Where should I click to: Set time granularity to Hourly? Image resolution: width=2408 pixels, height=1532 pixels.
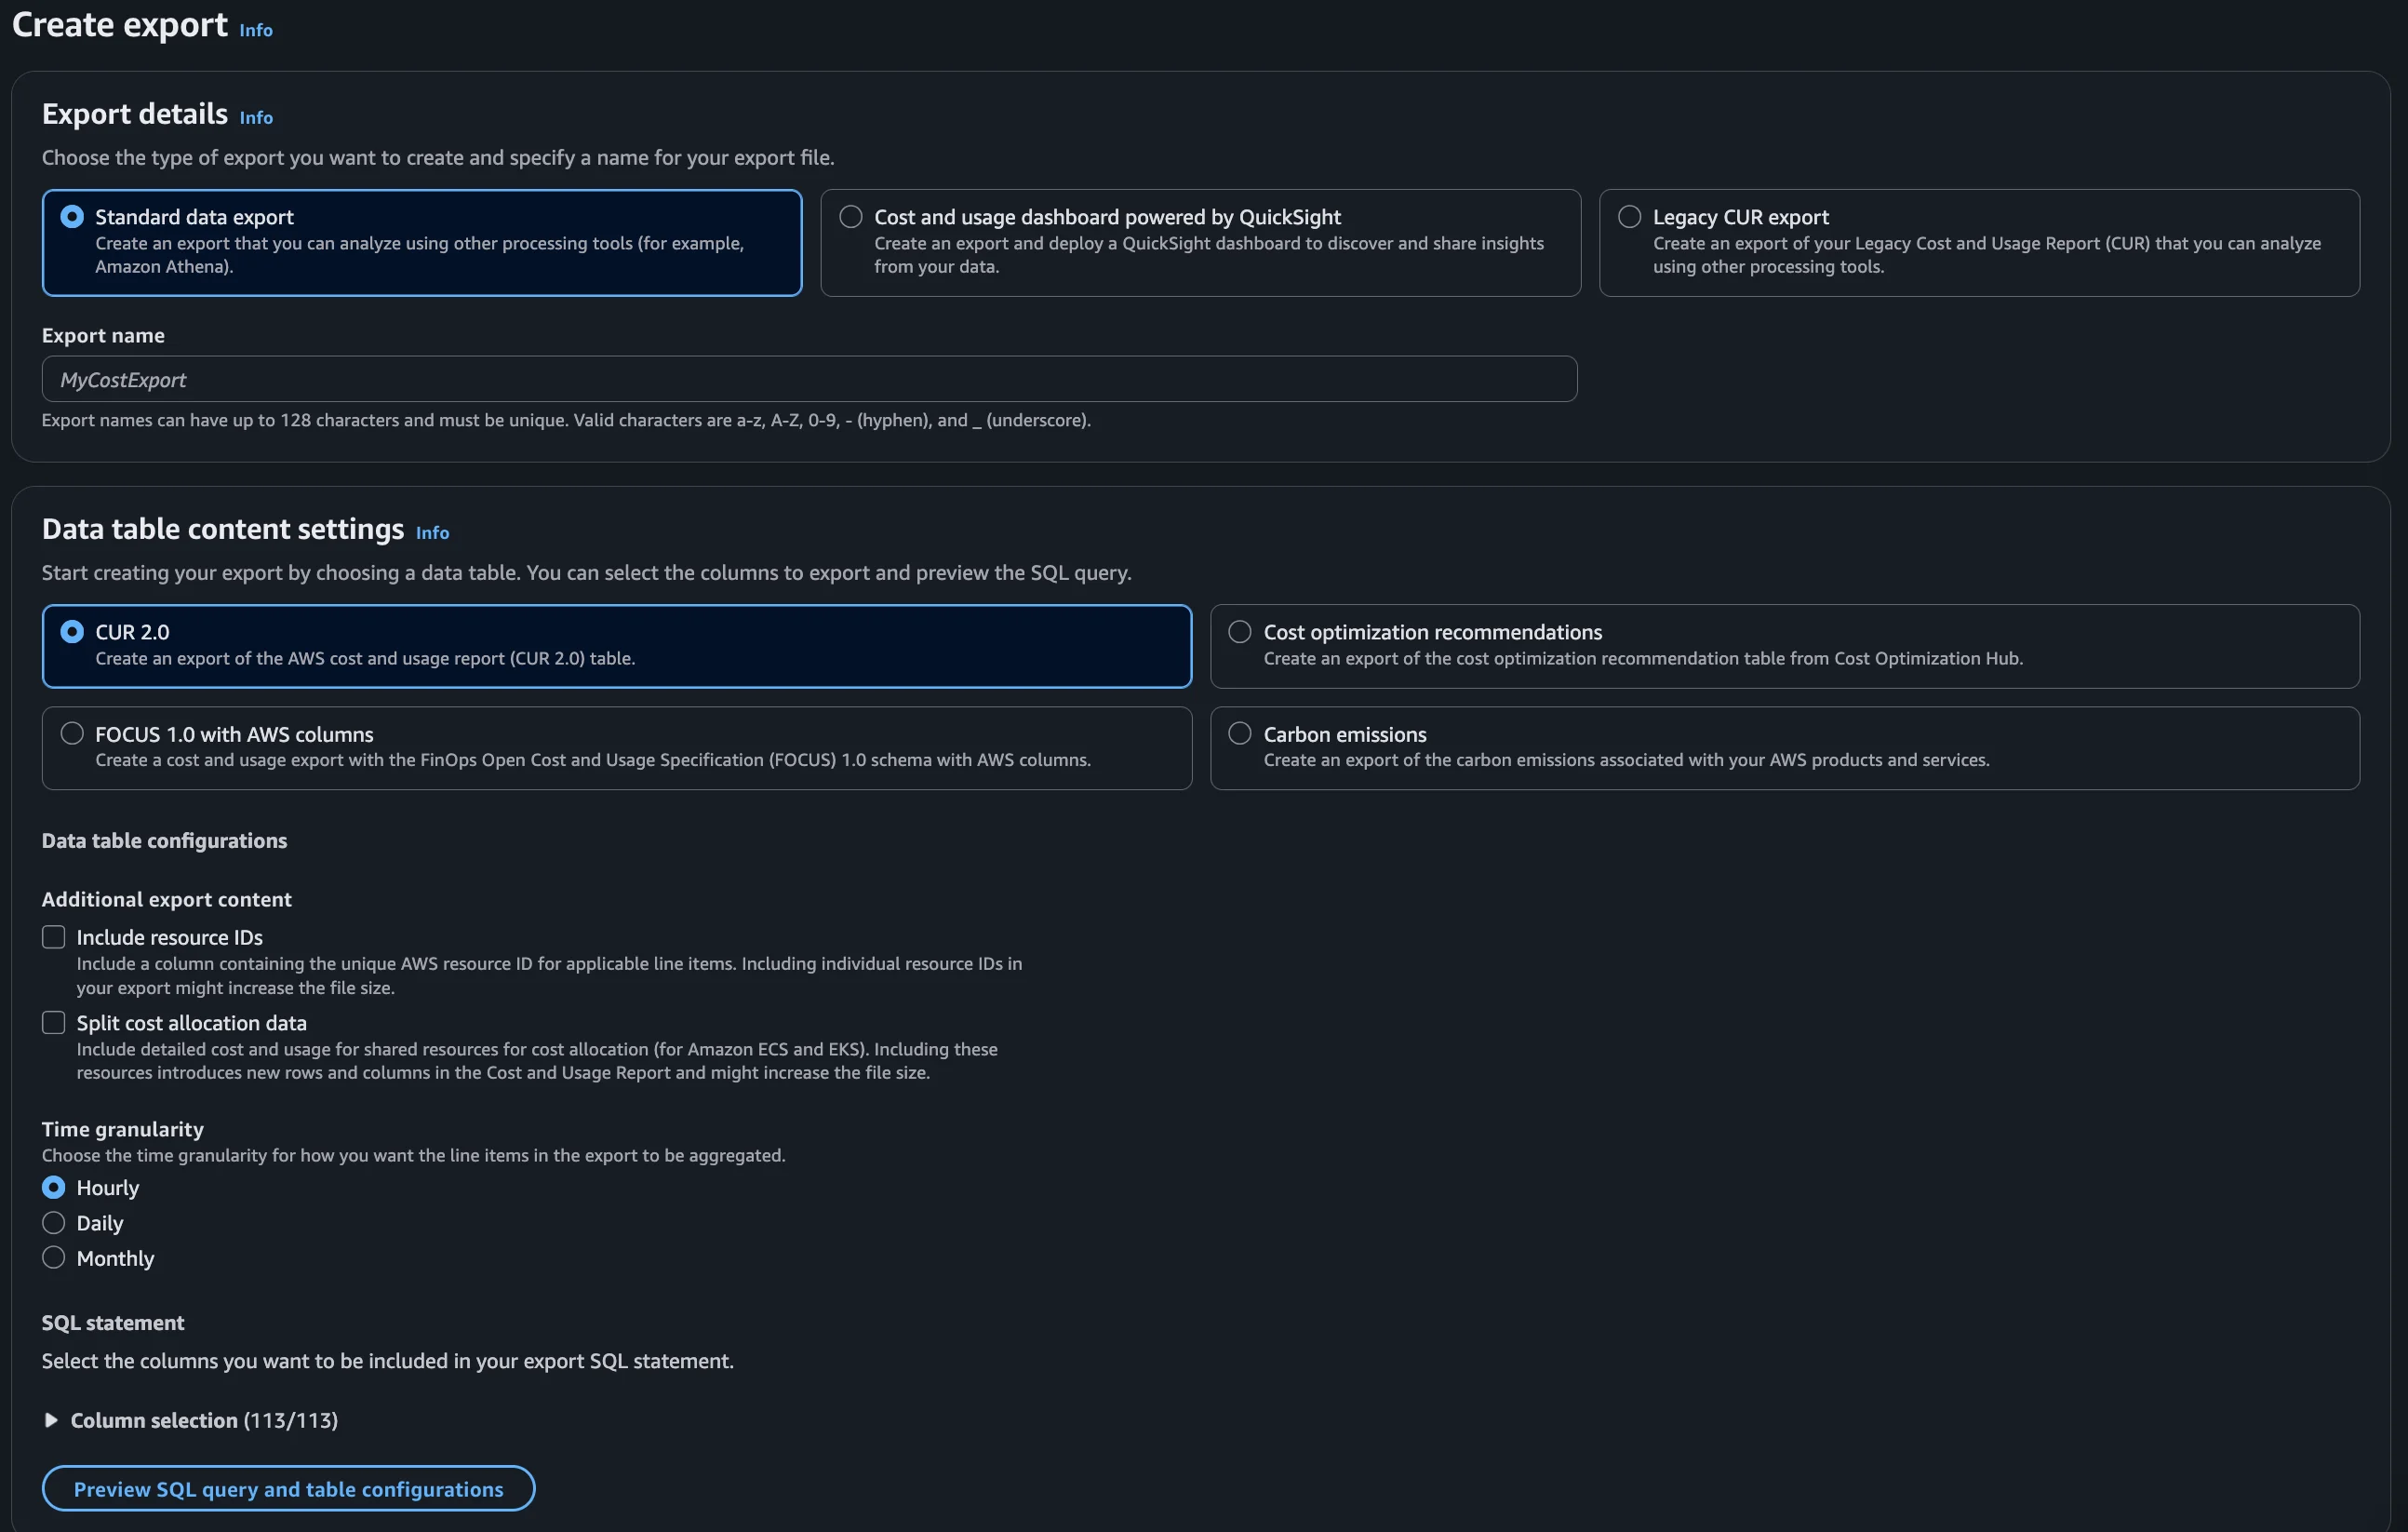coord(54,1188)
